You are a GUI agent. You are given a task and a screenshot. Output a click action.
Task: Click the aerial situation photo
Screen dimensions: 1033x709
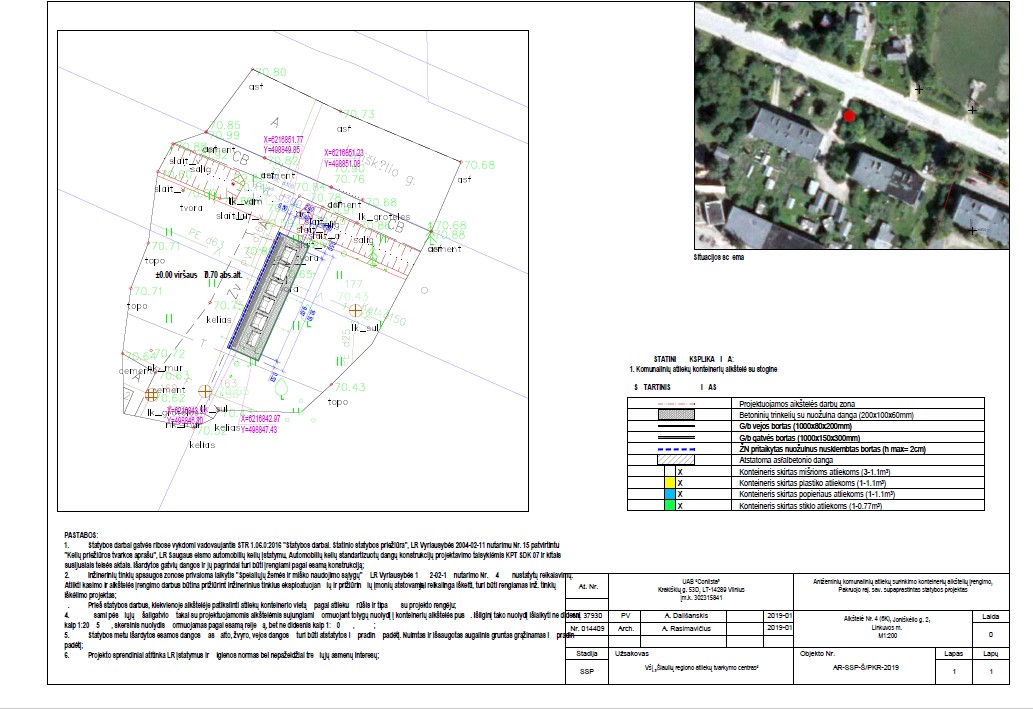pyautogui.click(x=851, y=125)
